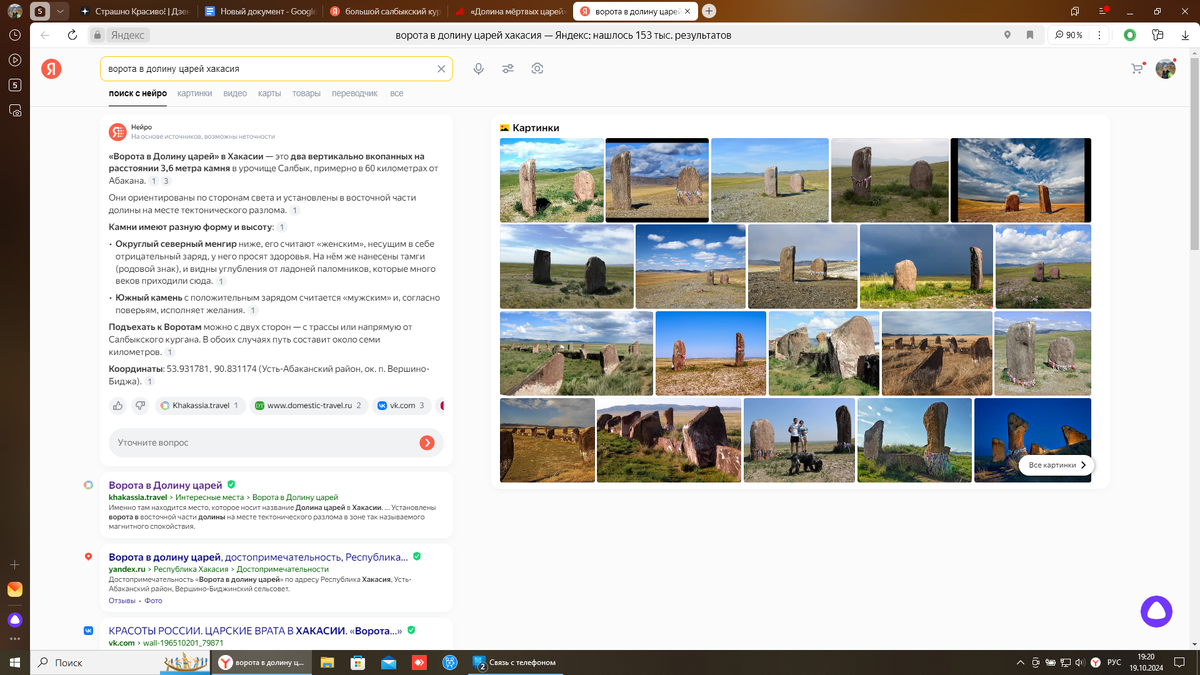Open thumbnail with couple and dog
Screen dimensions: 1200x675
coord(799,440)
